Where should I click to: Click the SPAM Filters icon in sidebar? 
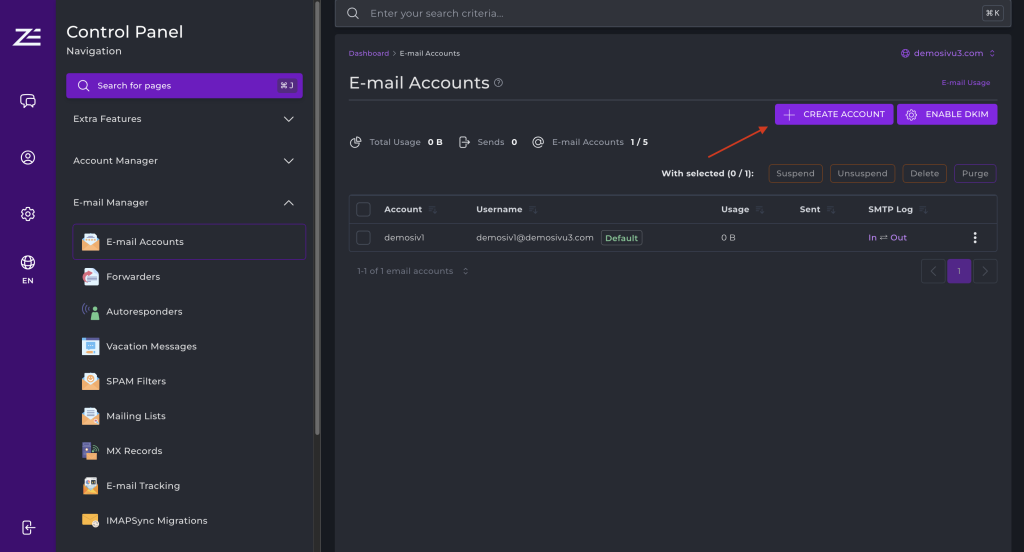click(x=90, y=381)
